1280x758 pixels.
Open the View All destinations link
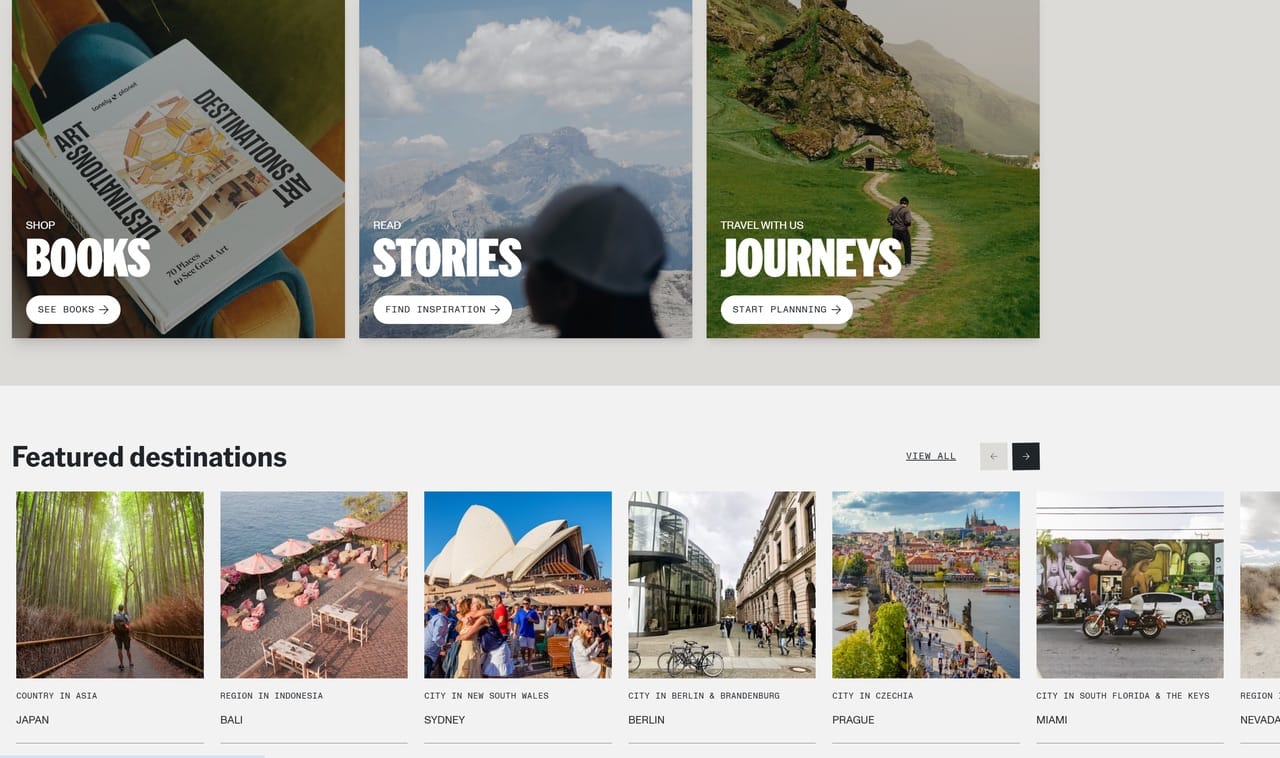(930, 456)
